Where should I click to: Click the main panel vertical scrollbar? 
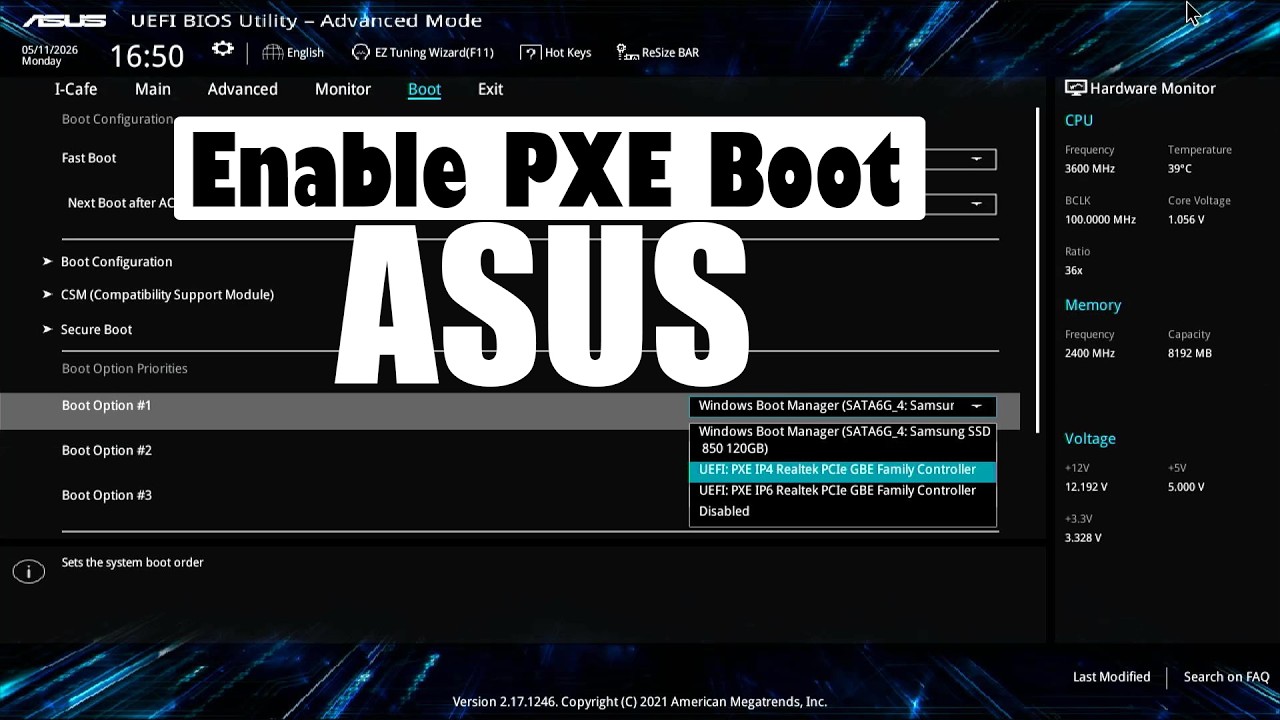click(x=1038, y=270)
